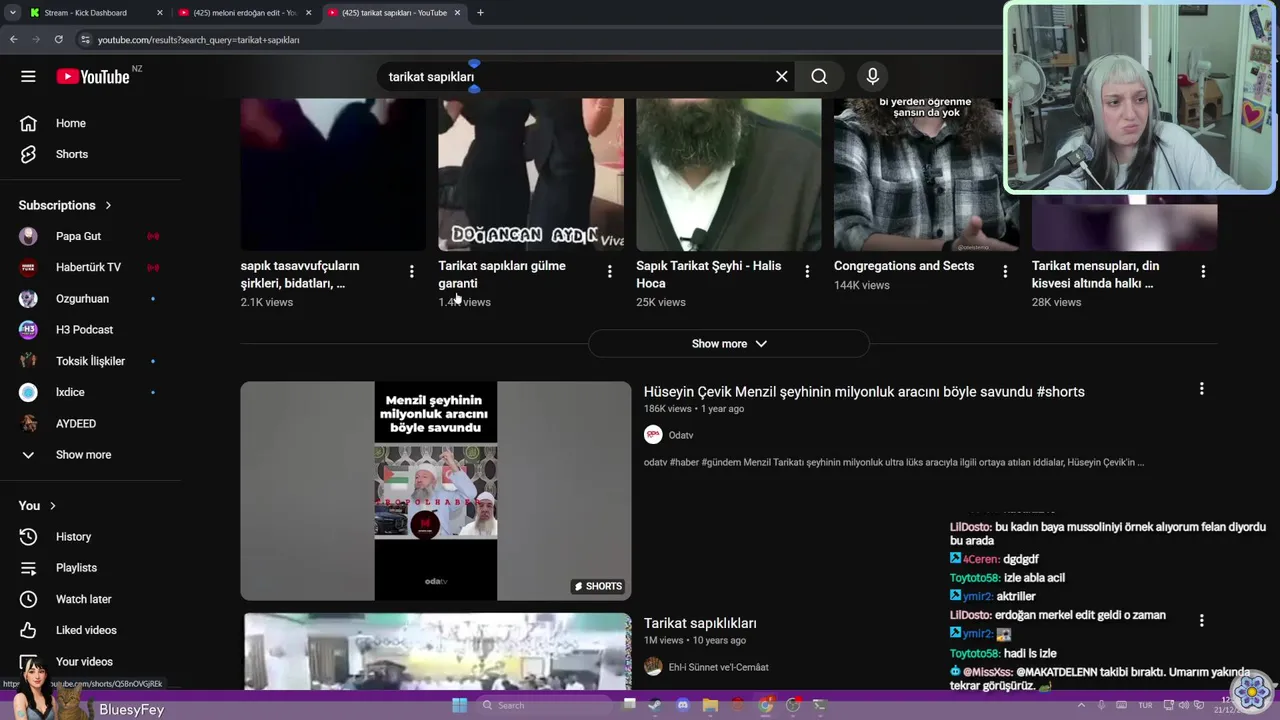Click the Odatv channel avatar
The width and height of the screenshot is (1280, 720).
coord(653,435)
